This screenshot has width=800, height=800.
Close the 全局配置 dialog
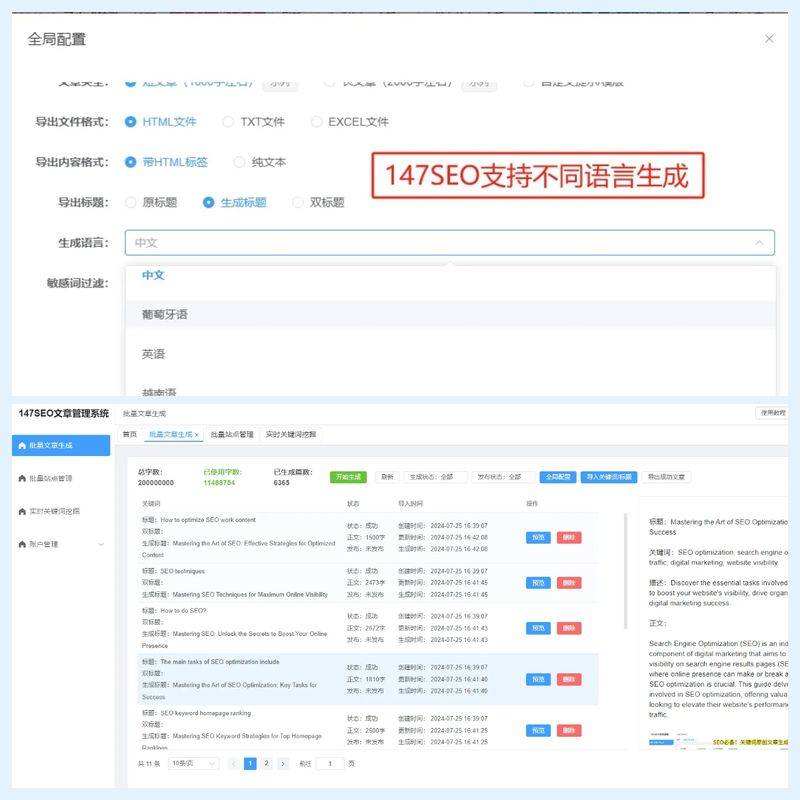[769, 38]
